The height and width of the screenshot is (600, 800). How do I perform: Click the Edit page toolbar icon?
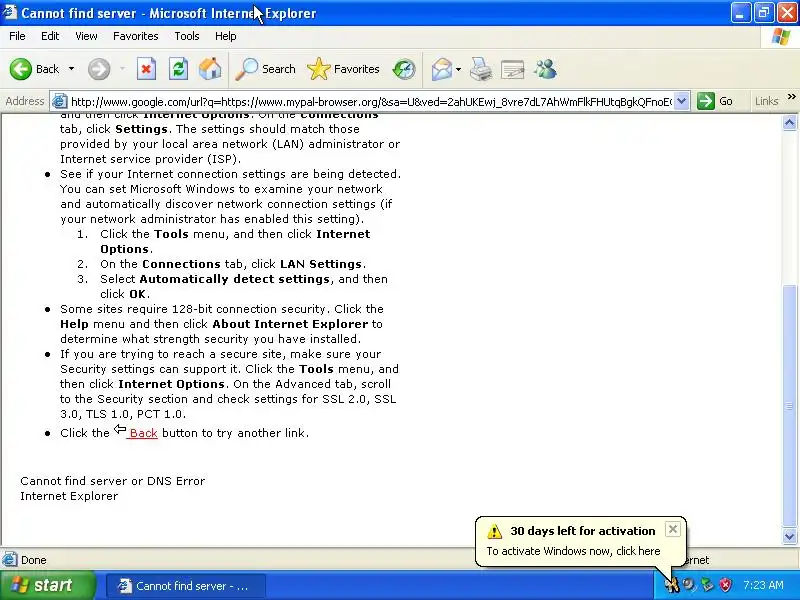pyautogui.click(x=513, y=69)
